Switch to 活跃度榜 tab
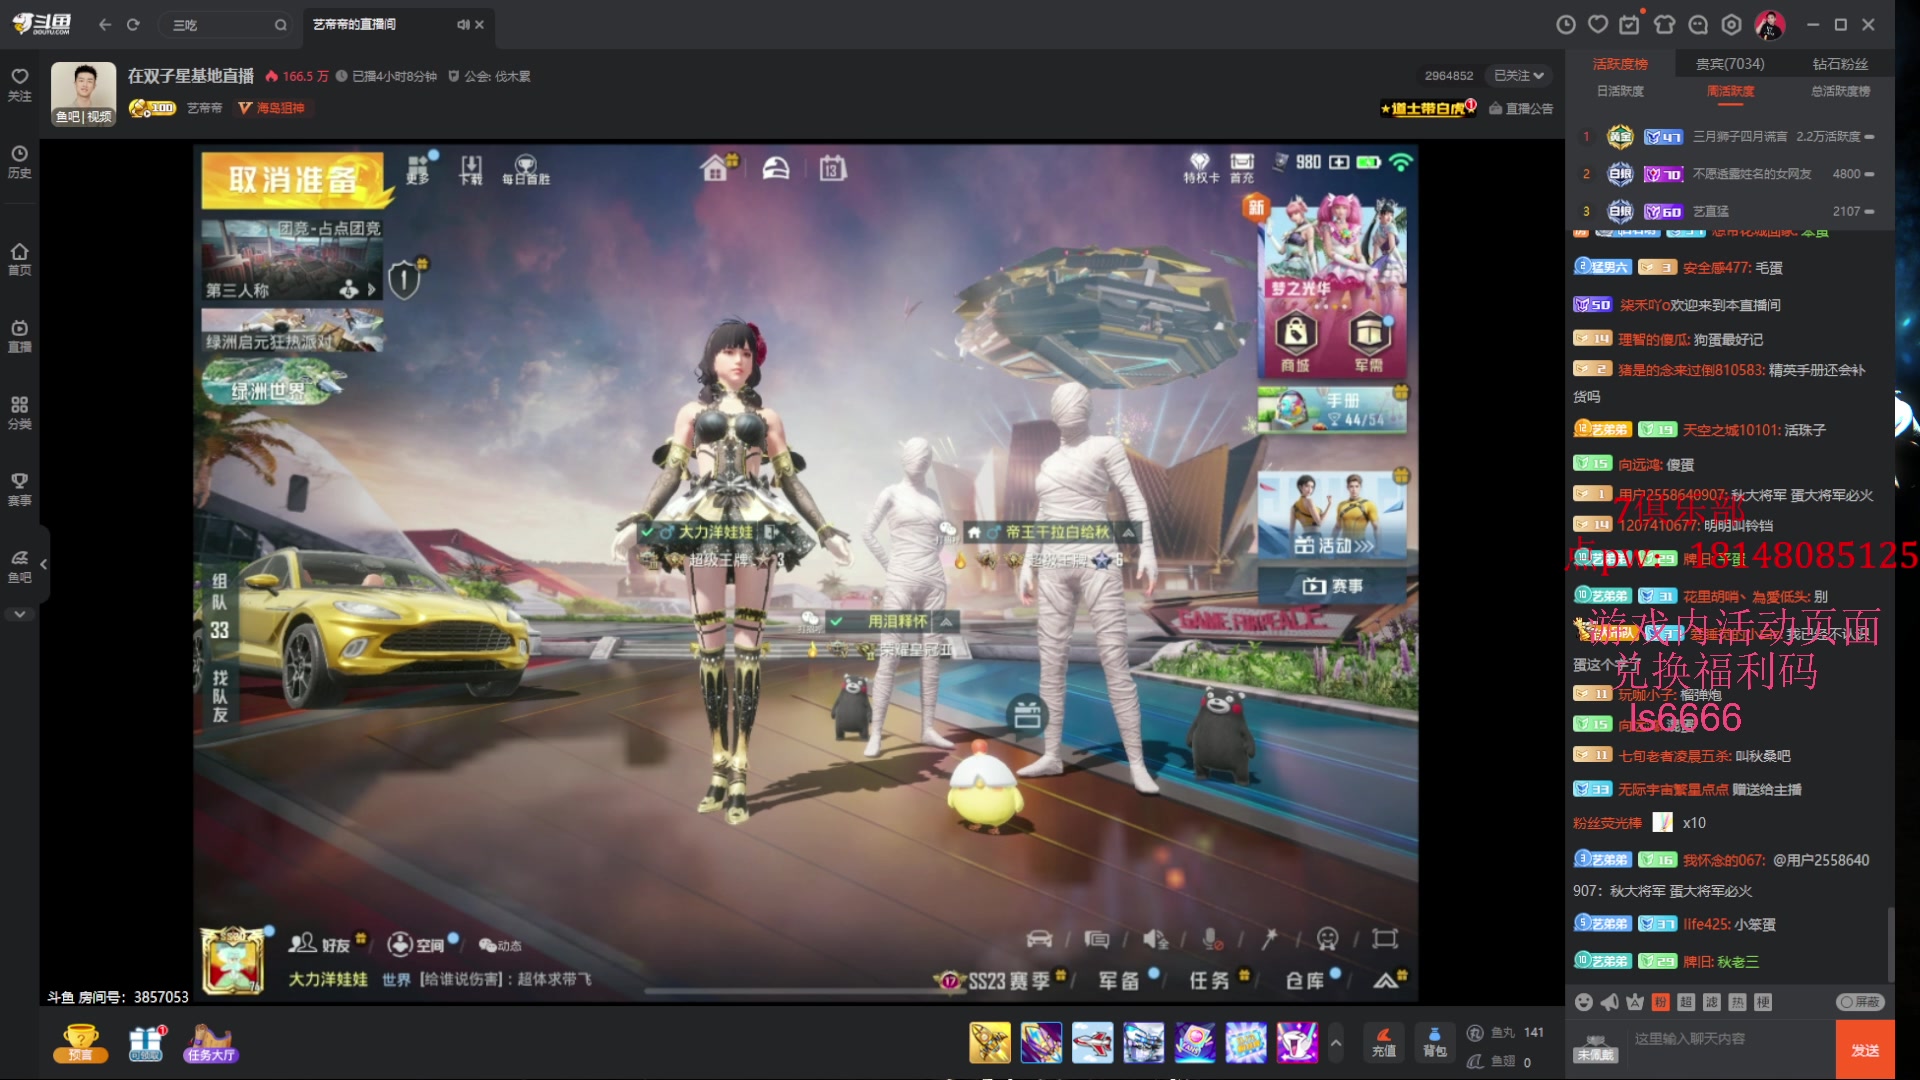Screen dimensions: 1920x1080 click(1620, 64)
